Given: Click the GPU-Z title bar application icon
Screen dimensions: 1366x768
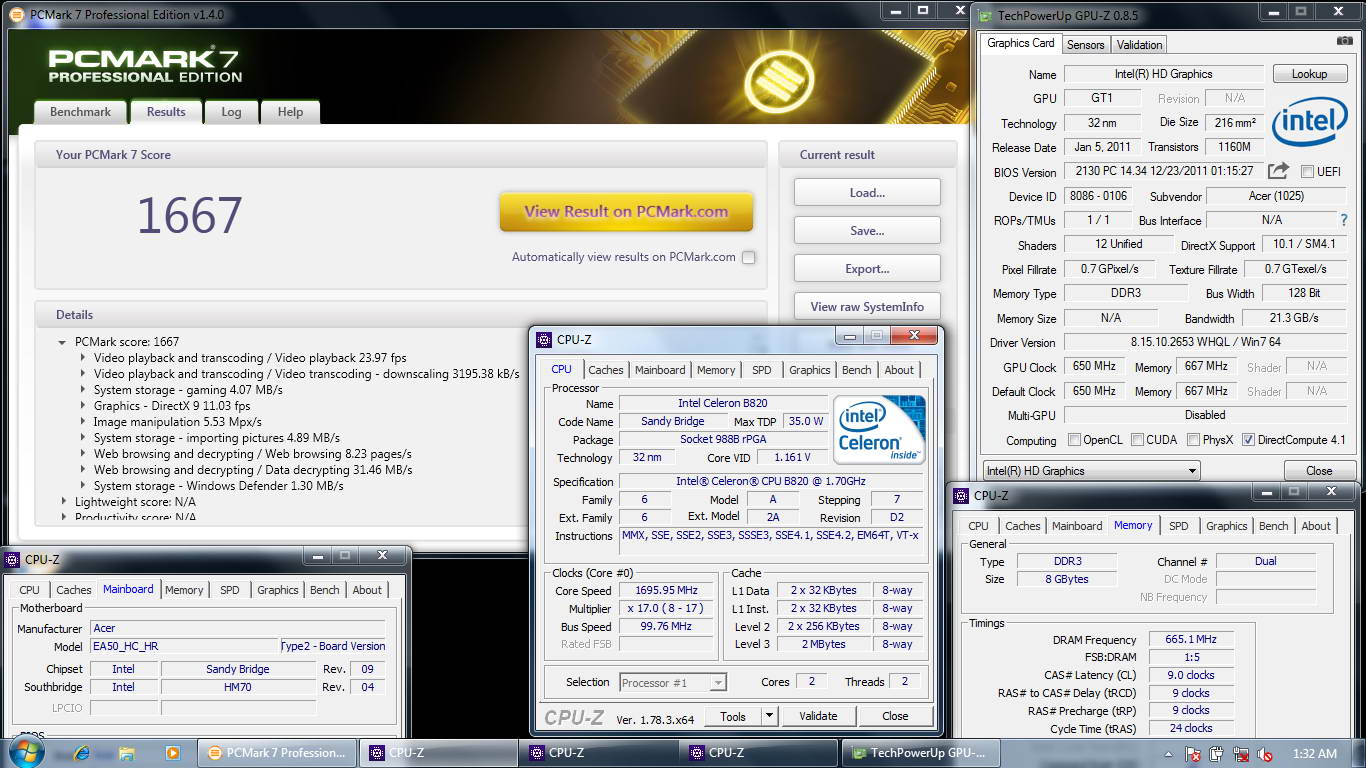Looking at the screenshot, I should coord(986,15).
